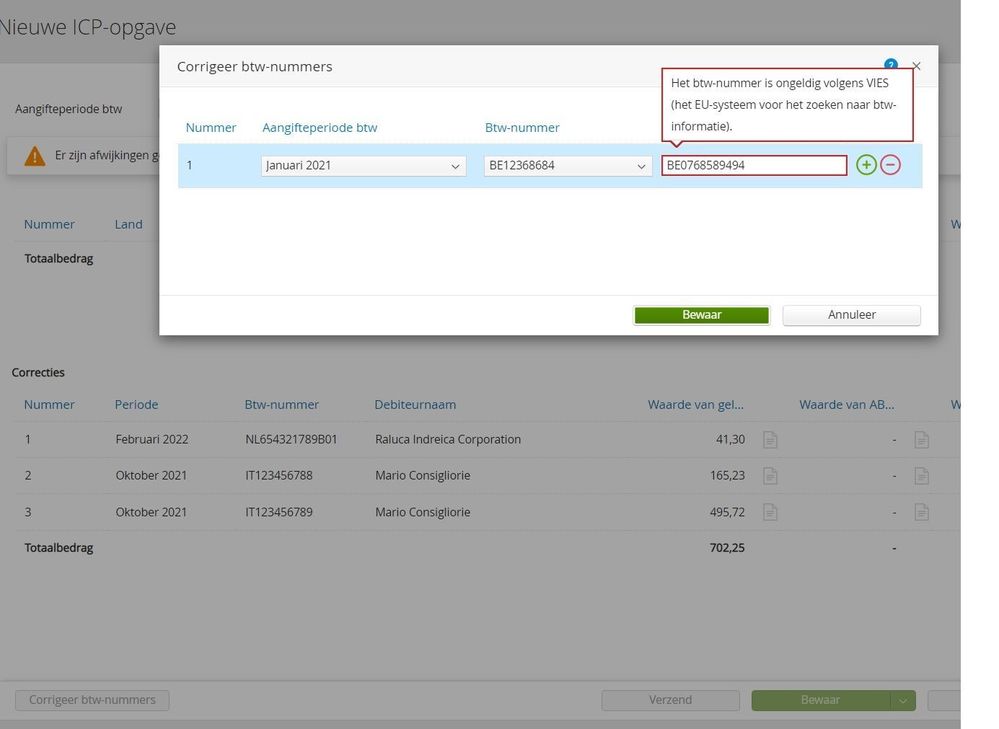The width and height of the screenshot is (999, 729).
Task: Click the orange warning triangle icon
Action: point(34,155)
